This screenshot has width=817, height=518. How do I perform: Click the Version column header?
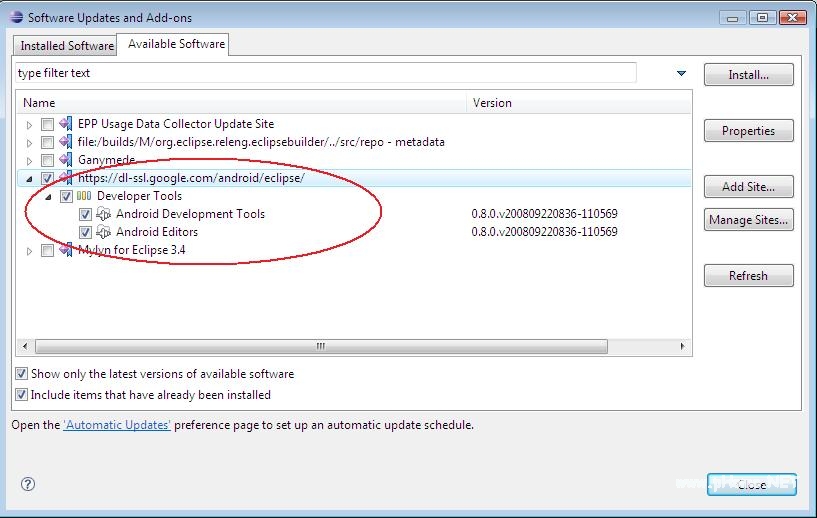coord(579,103)
